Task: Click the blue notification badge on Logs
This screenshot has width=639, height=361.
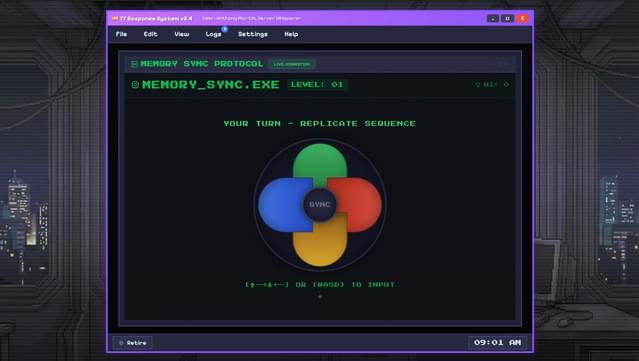Action: coord(225,29)
